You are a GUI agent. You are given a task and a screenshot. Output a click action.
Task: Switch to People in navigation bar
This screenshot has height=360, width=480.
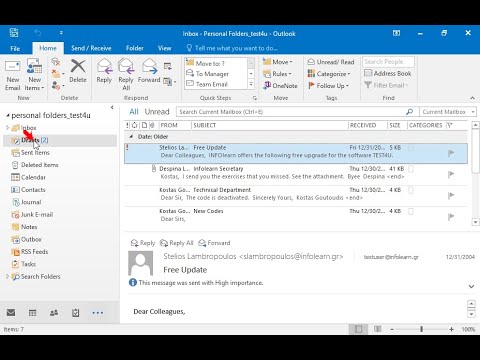click(54, 313)
